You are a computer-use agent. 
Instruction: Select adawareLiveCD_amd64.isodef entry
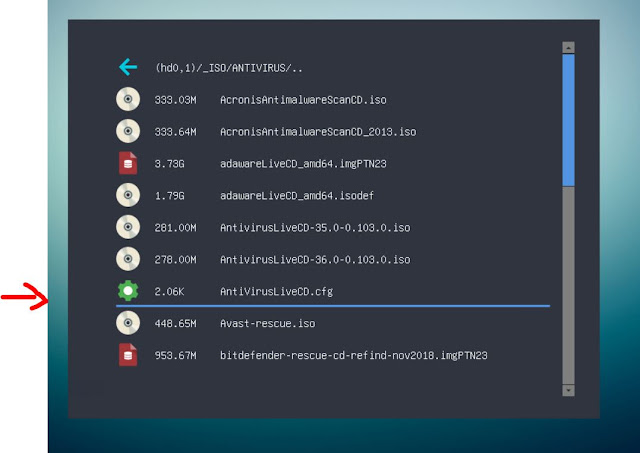297,195
